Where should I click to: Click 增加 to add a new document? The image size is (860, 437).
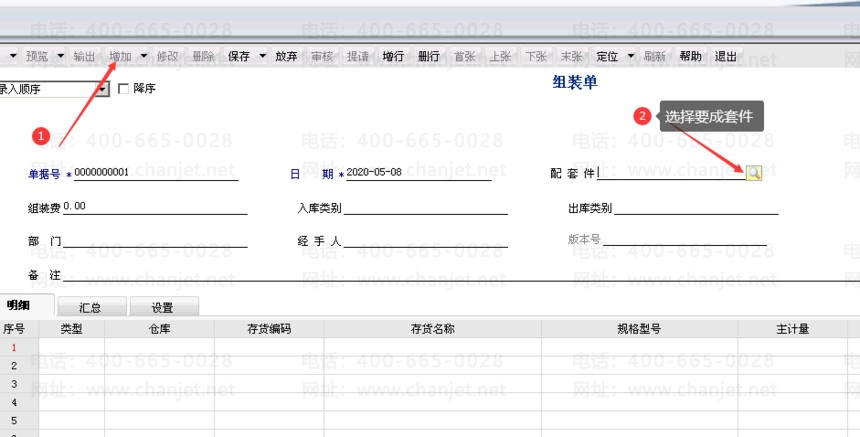pos(120,56)
